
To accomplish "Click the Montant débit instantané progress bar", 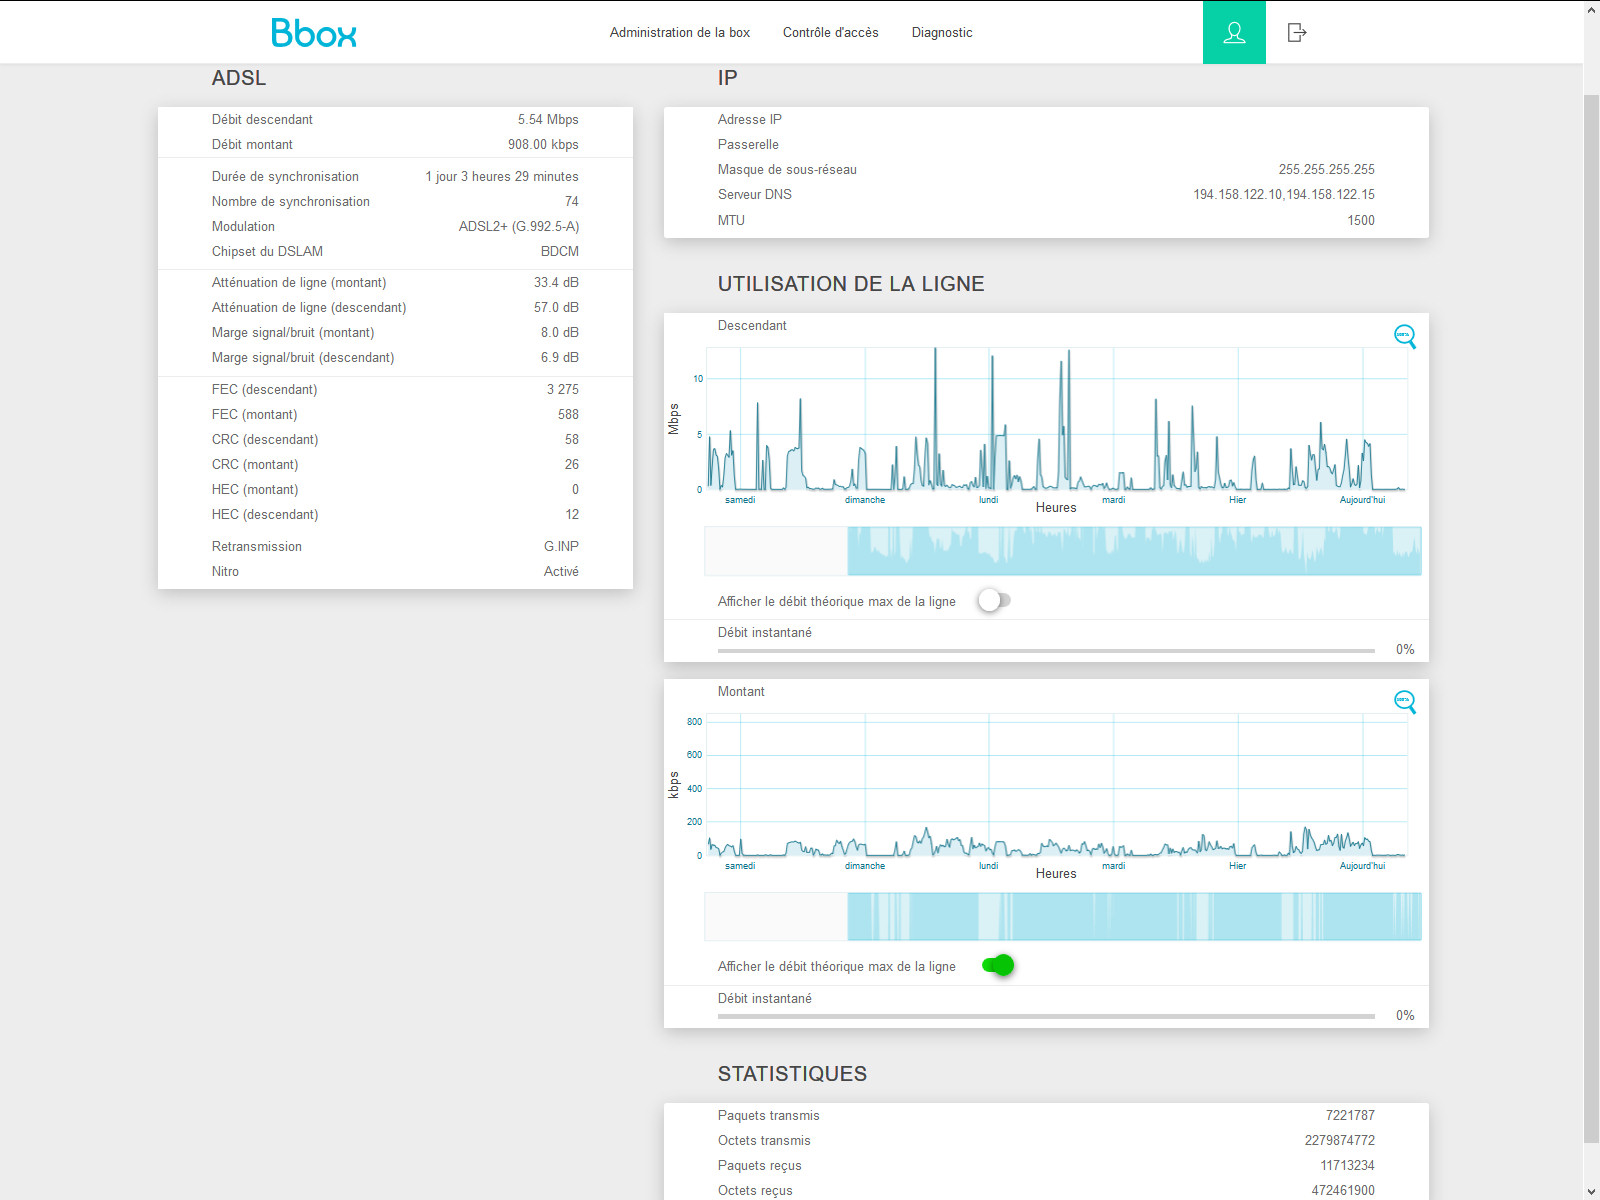I will click(1046, 1016).
